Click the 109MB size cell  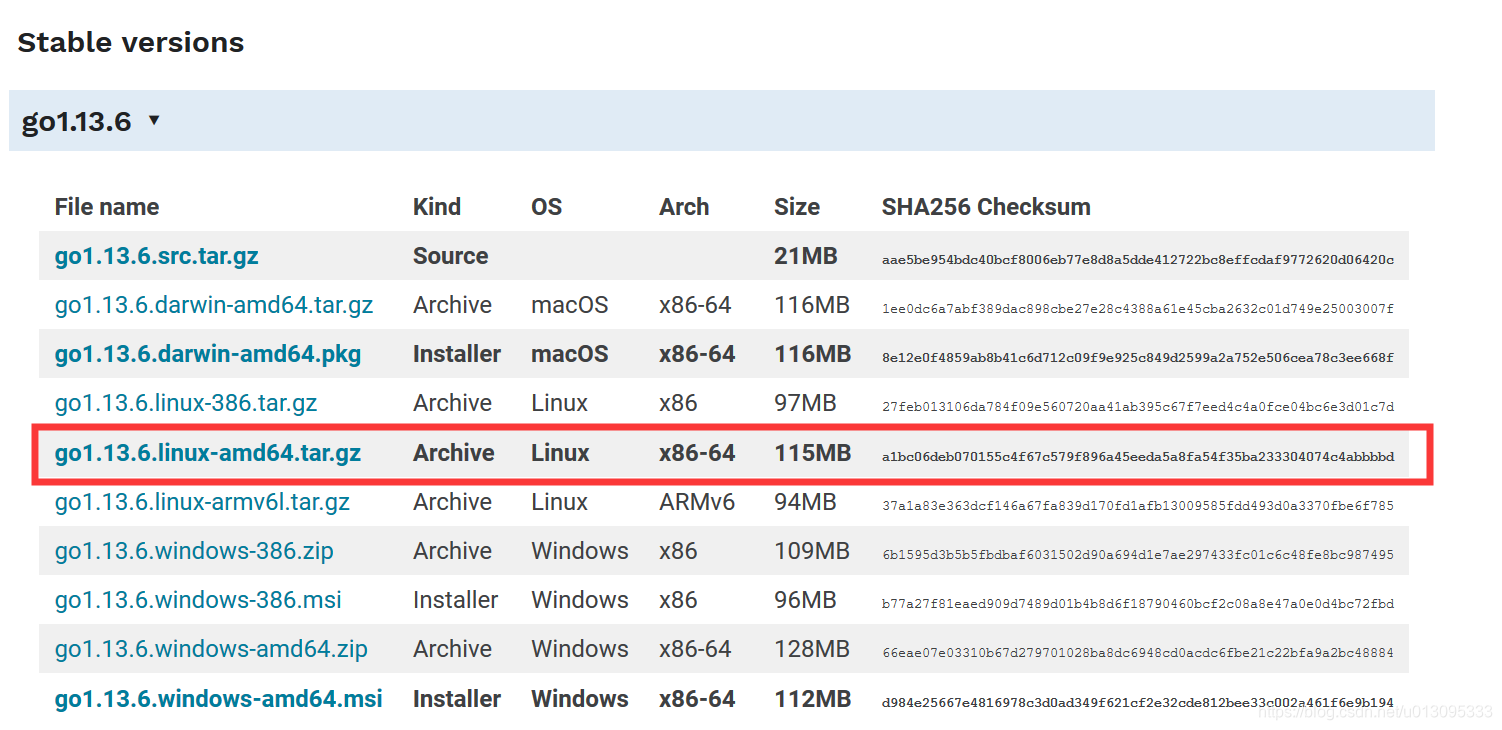point(812,551)
